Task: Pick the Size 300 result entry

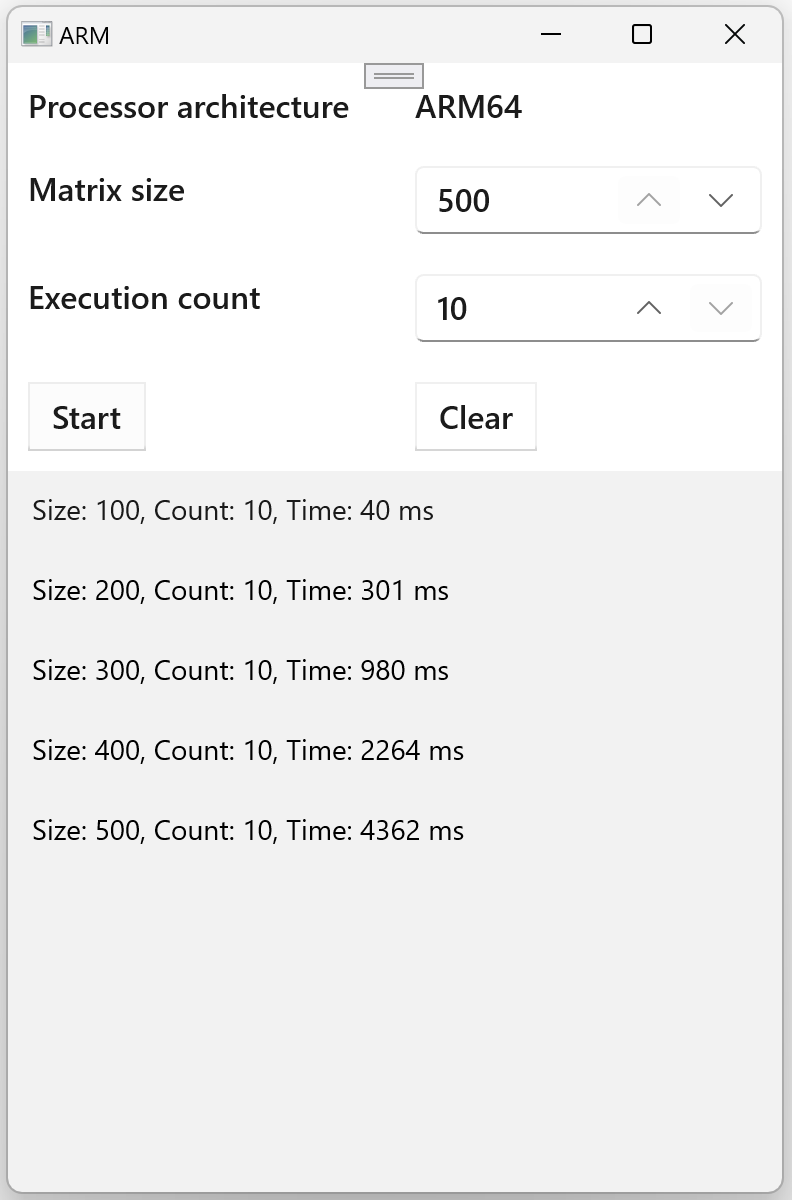Action: point(240,671)
